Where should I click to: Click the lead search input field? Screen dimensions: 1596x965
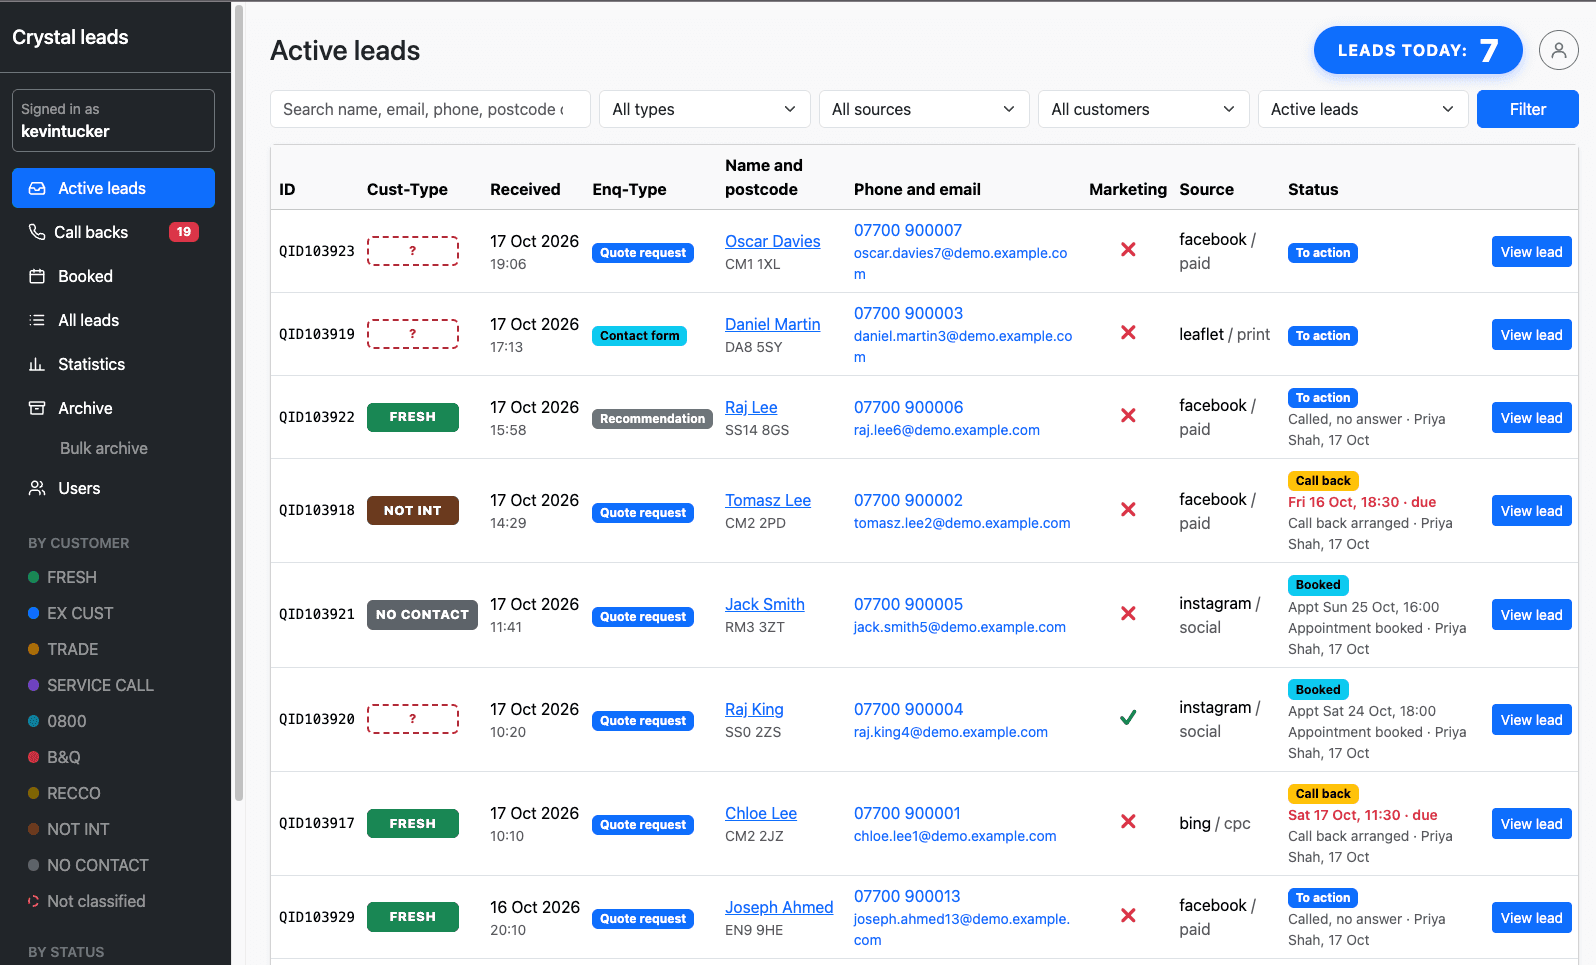(430, 109)
